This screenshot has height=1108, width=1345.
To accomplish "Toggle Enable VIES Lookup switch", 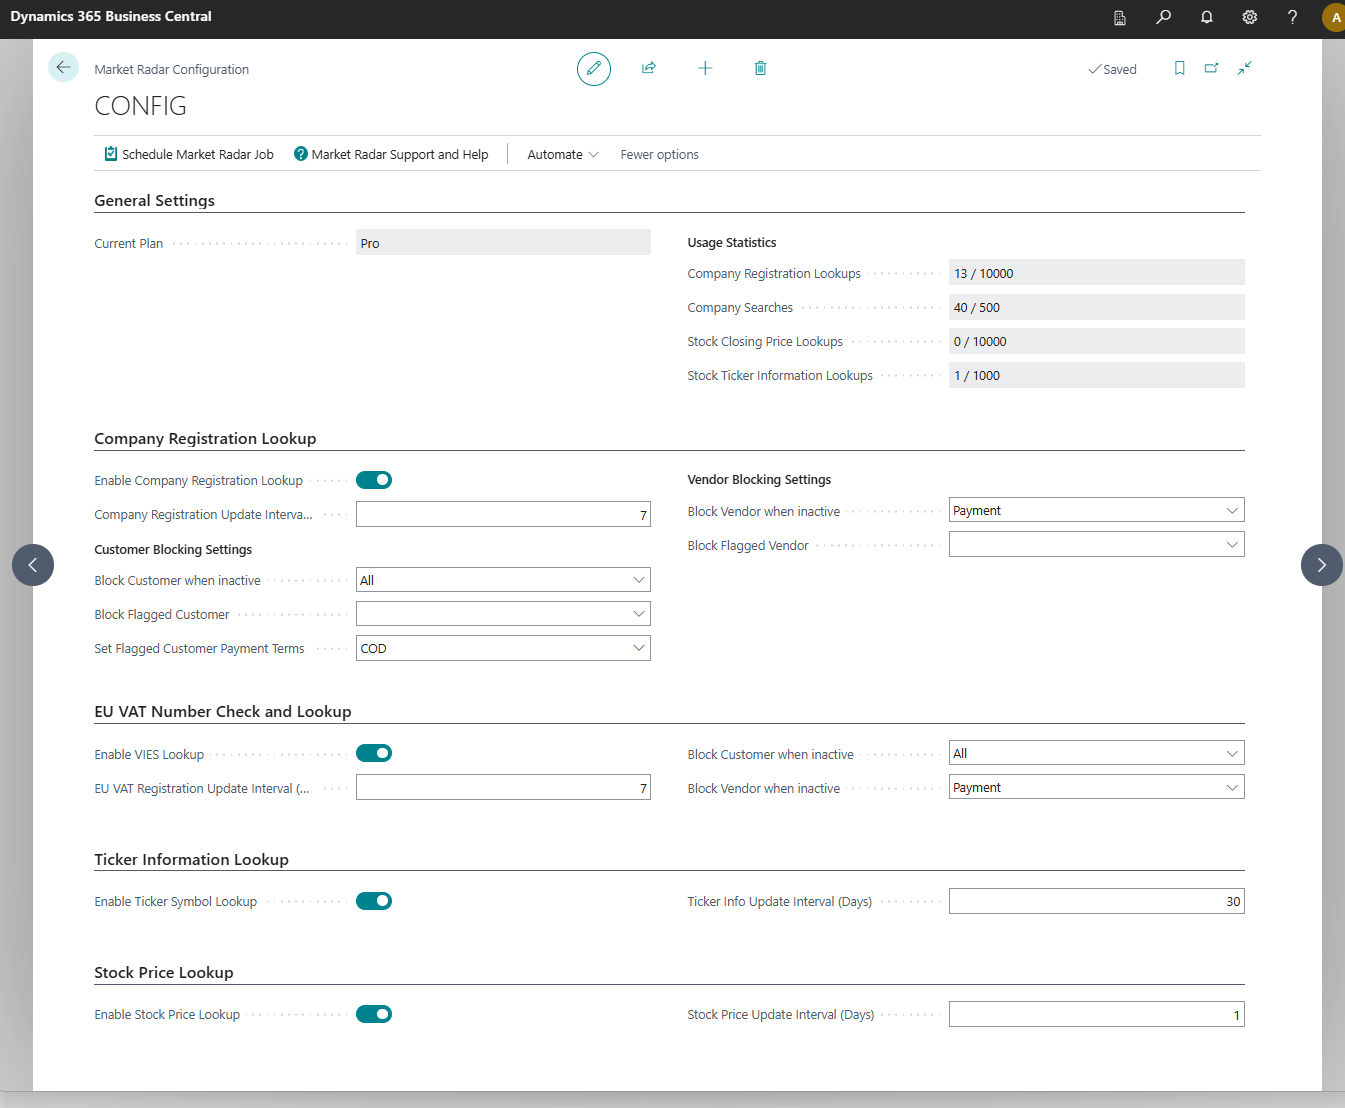I will 374,753.
